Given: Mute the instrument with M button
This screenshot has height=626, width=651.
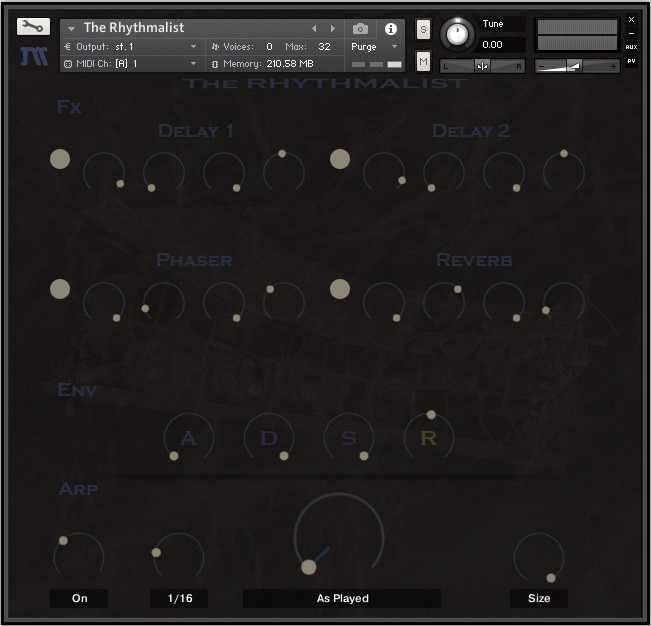Looking at the screenshot, I should click(423, 61).
